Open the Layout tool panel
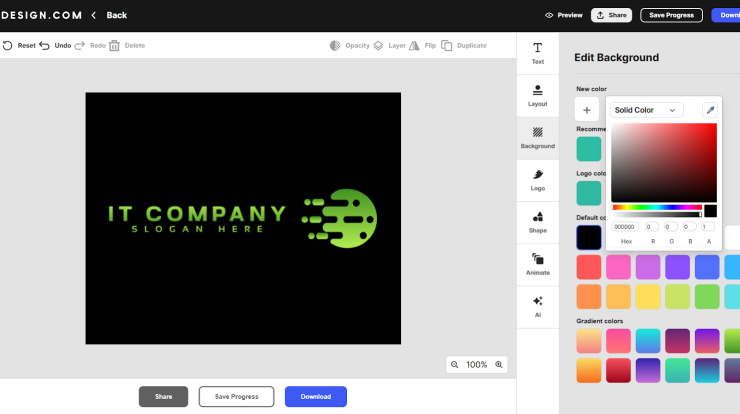 click(538, 95)
